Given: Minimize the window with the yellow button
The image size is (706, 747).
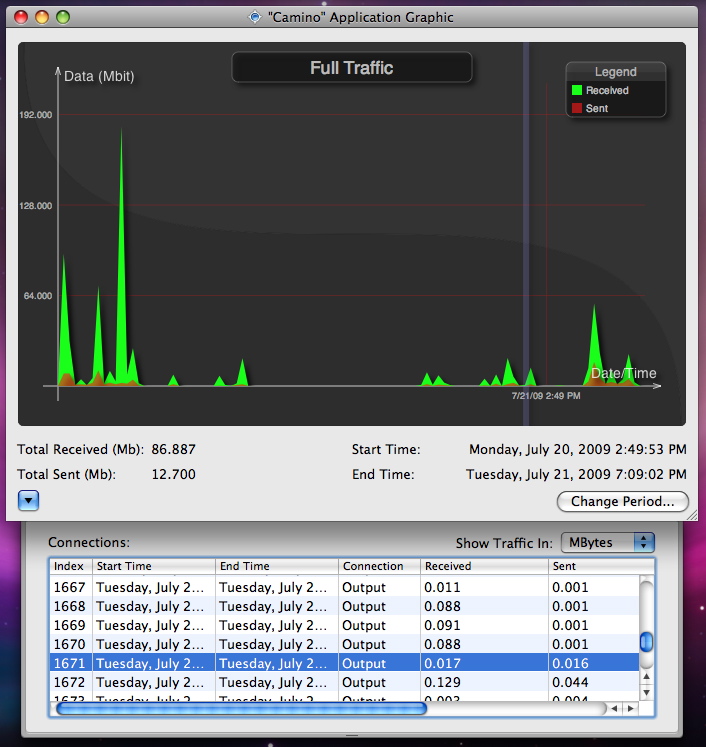Looking at the screenshot, I should pos(42,17).
